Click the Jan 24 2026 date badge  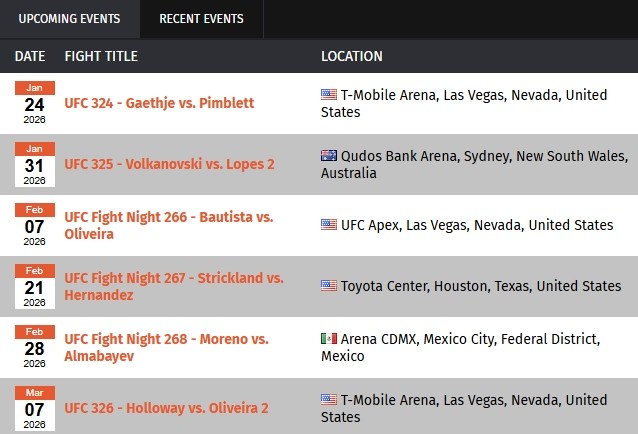pos(34,103)
